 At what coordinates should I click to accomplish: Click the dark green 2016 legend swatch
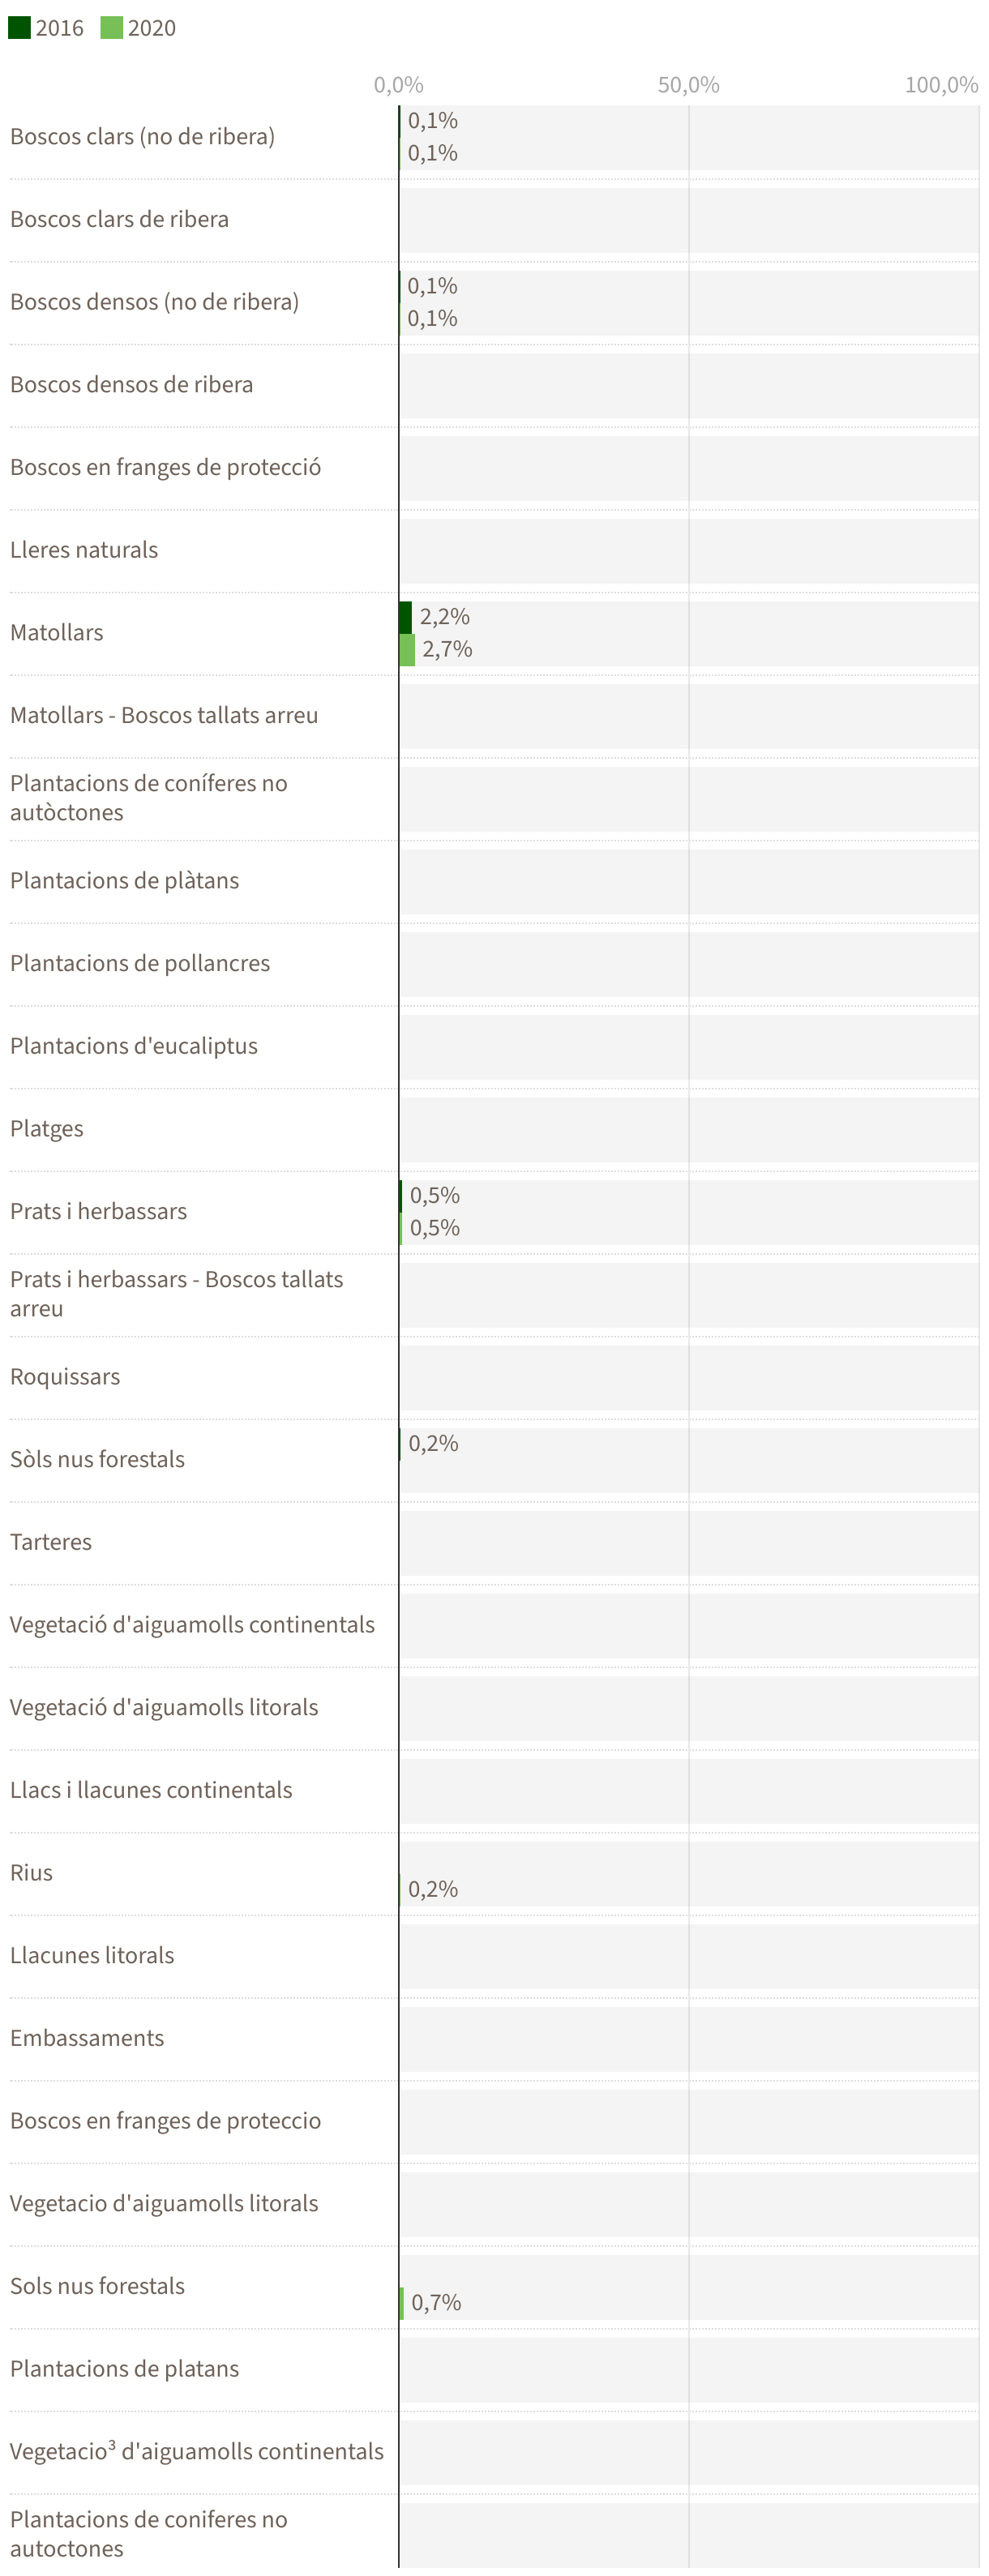point(19,27)
